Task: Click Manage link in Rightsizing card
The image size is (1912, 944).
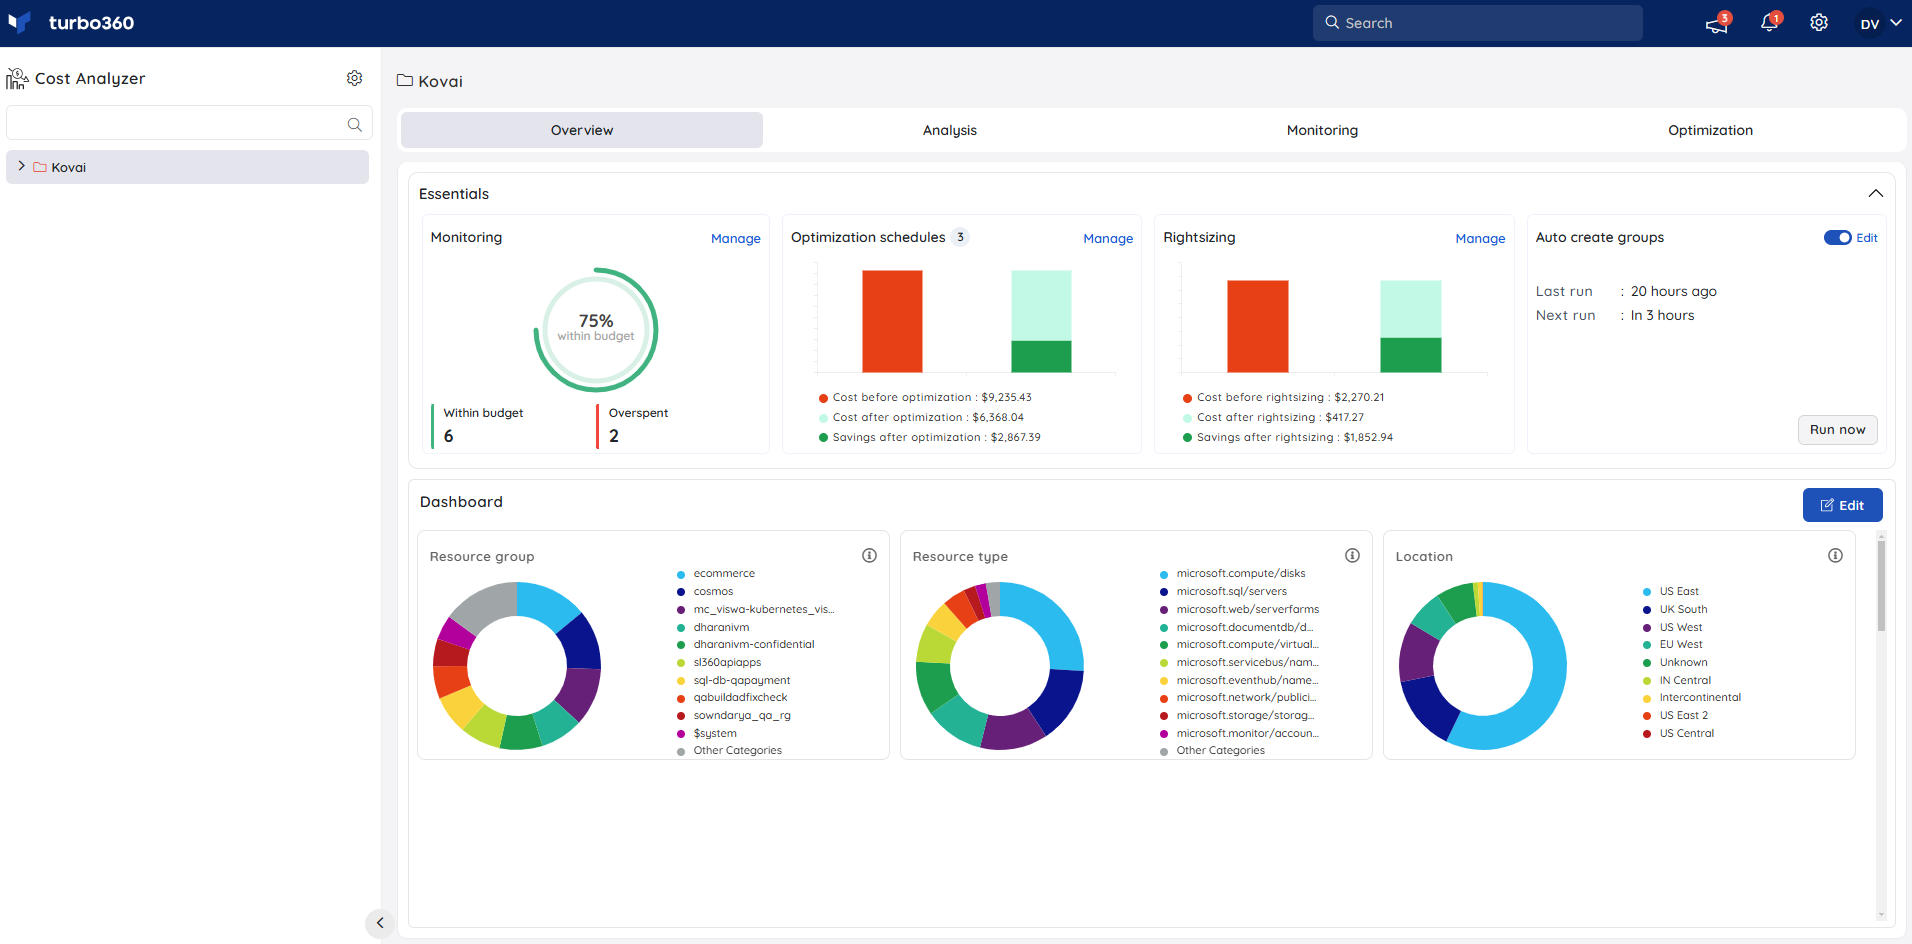Action: click(1480, 238)
